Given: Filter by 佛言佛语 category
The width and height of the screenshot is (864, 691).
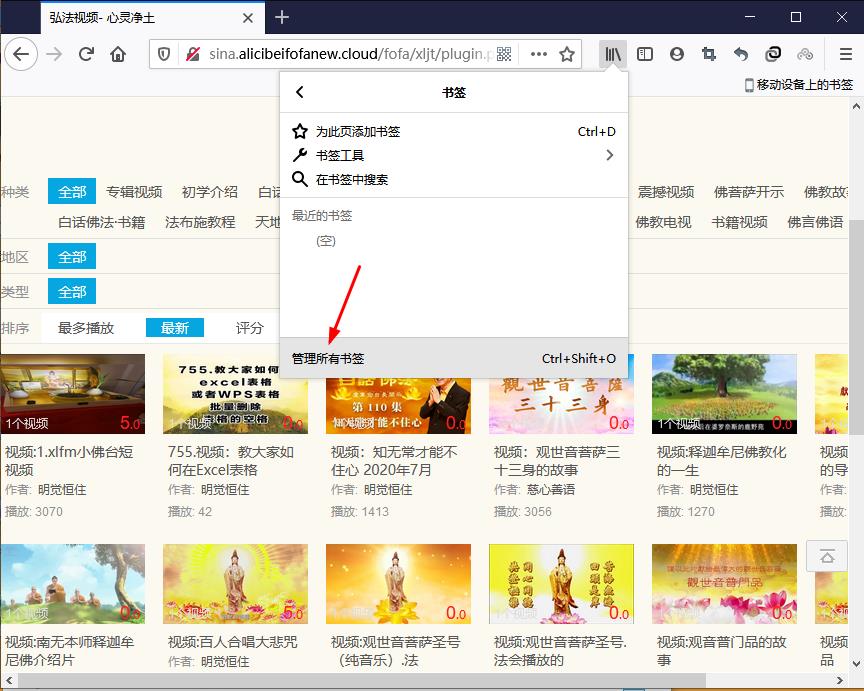Looking at the screenshot, I should [815, 222].
